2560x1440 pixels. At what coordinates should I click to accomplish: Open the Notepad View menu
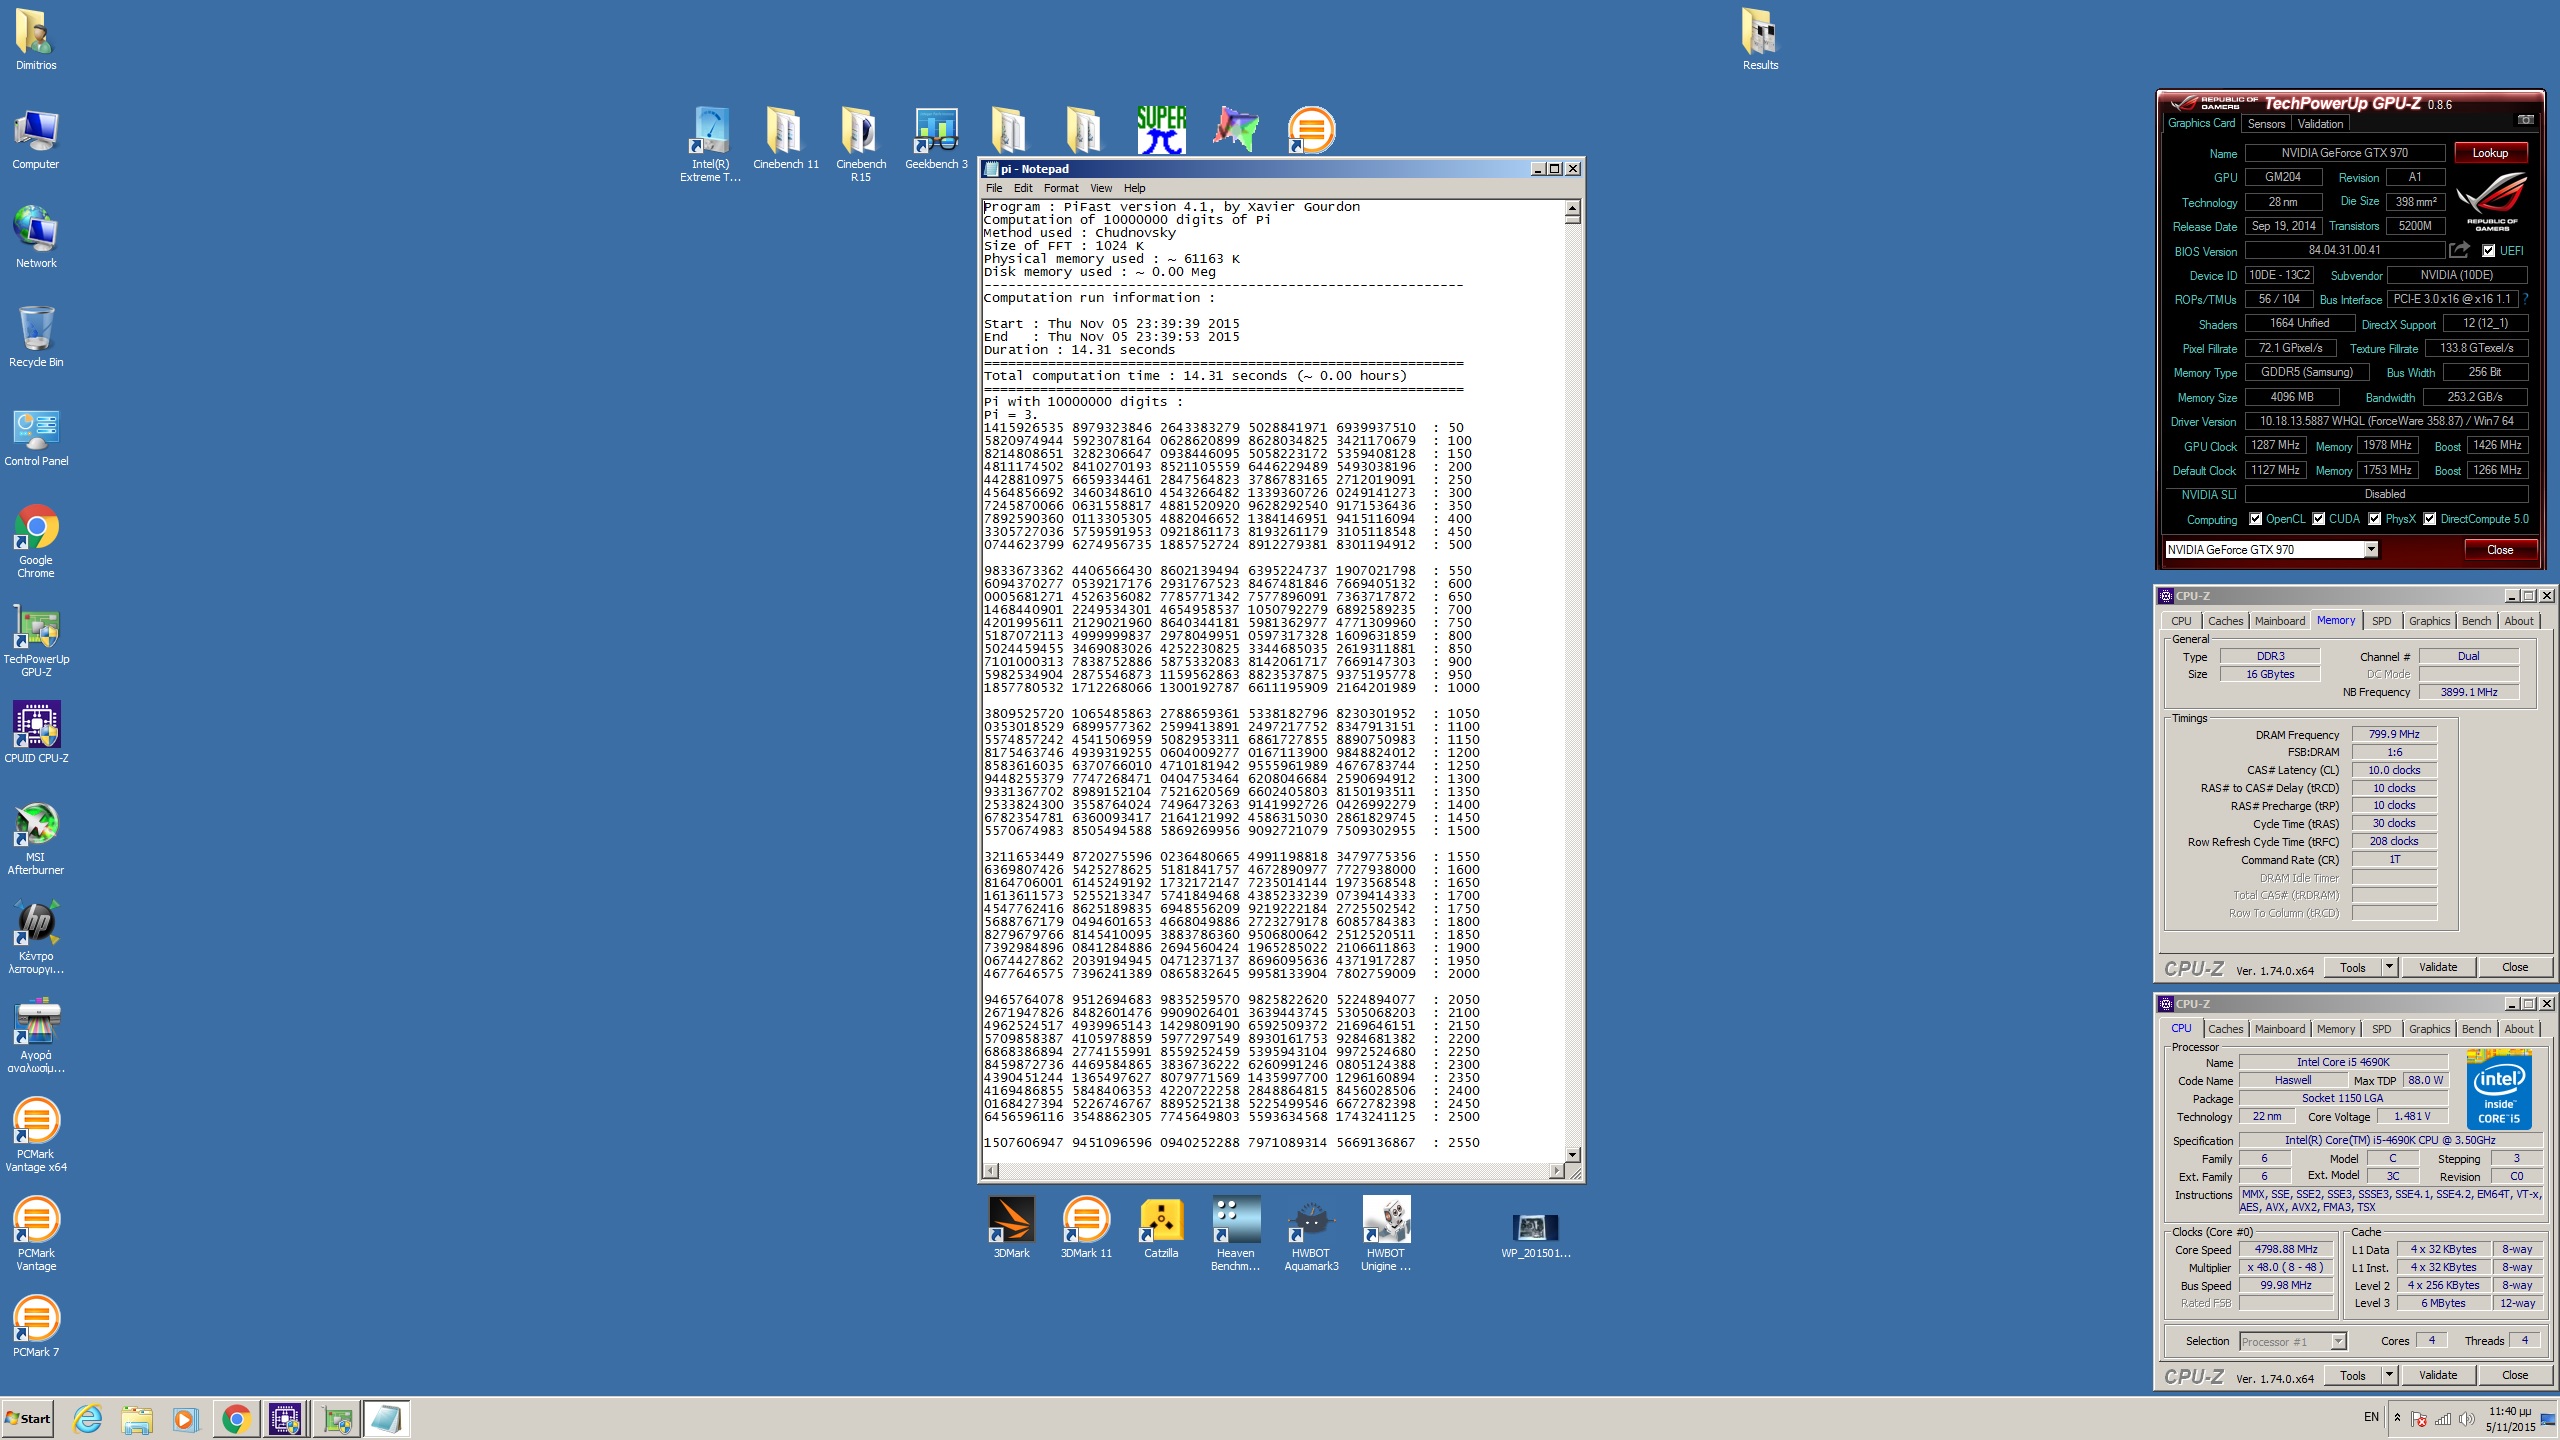pyautogui.click(x=1101, y=188)
